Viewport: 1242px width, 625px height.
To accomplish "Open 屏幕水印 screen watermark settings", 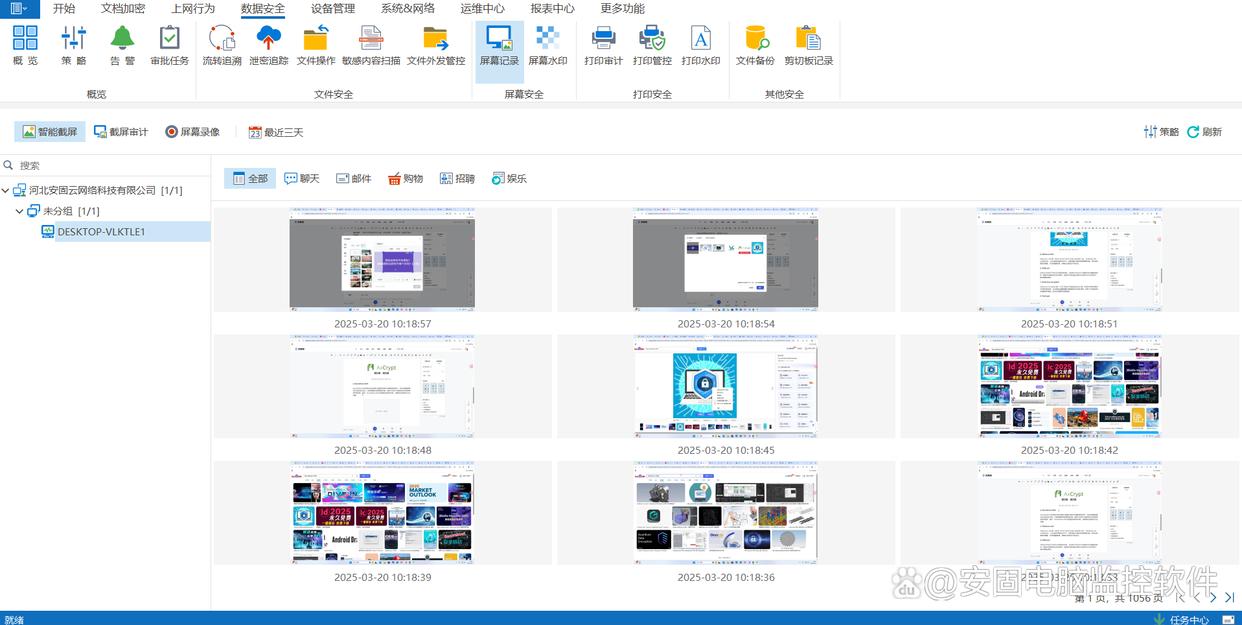I will coord(547,45).
